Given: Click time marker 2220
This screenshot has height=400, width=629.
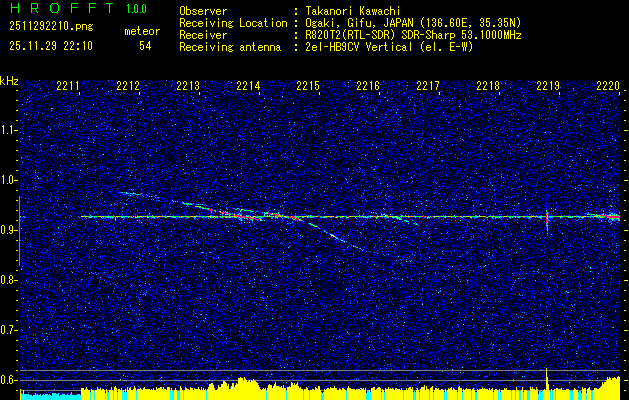Looking at the screenshot, I should click(608, 85).
